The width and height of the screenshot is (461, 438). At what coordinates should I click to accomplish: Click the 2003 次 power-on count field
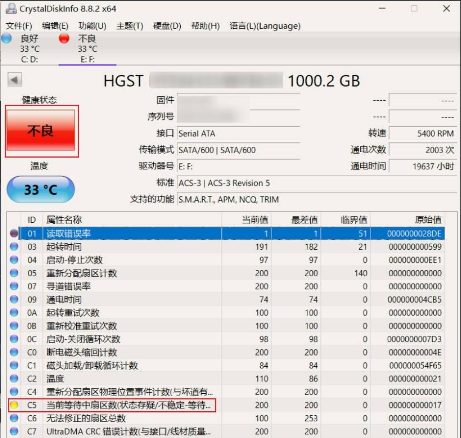click(423, 150)
